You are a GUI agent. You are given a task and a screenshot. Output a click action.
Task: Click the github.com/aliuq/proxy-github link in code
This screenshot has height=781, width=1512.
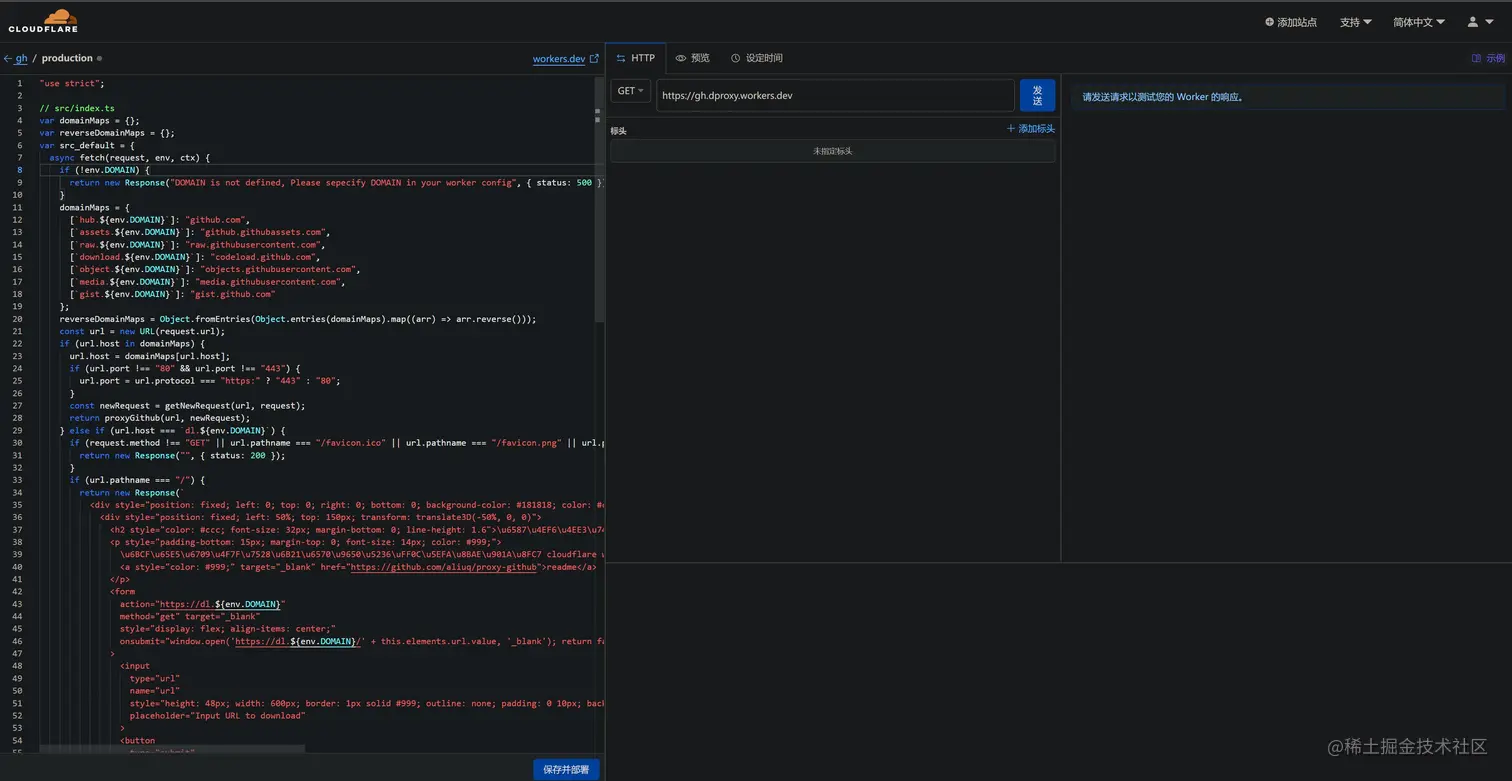[444, 567]
